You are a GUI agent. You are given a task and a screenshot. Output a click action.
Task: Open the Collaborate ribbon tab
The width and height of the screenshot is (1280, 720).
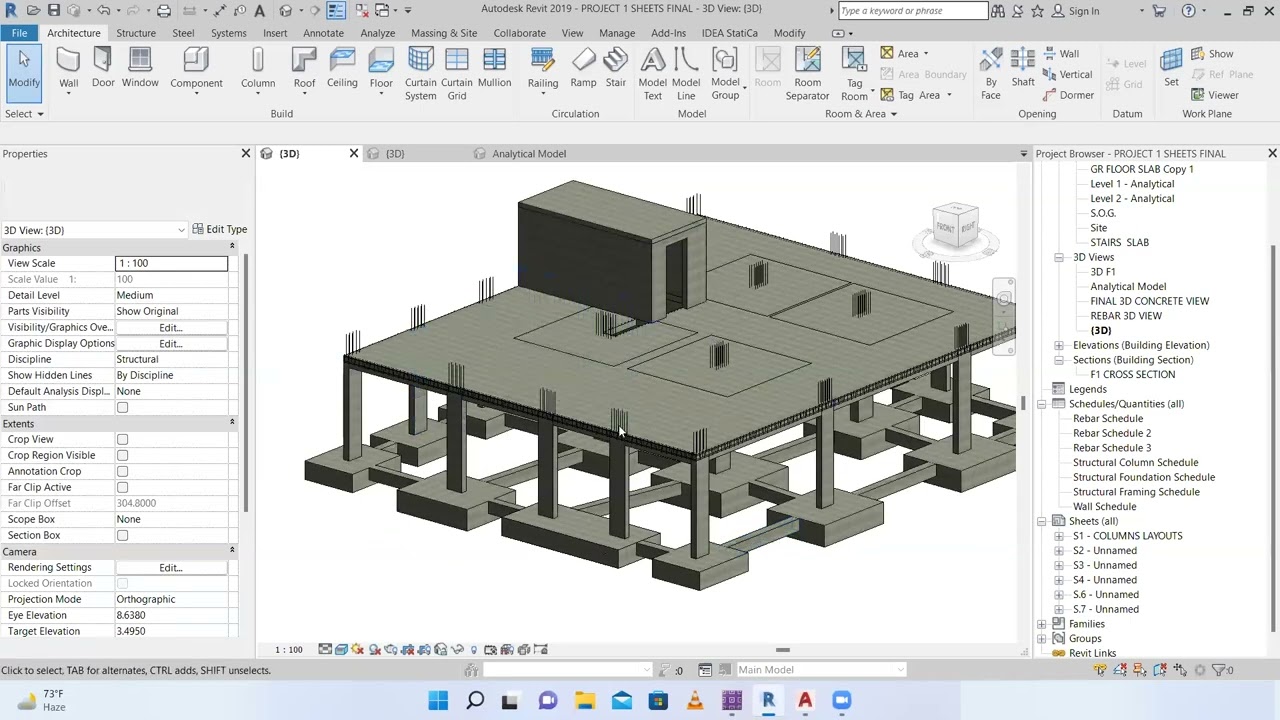519,33
